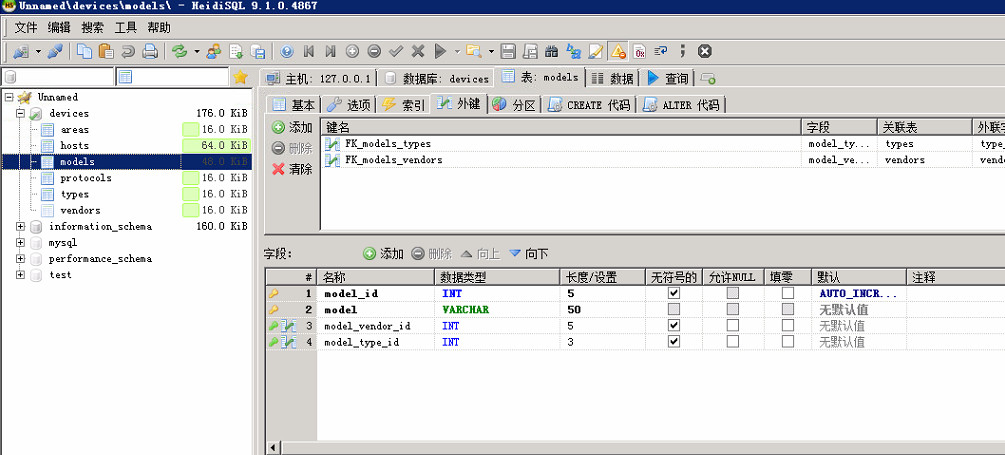Toggle 允许NULL checkbox for model_vendor_id
1005x455 pixels.
[733, 326]
